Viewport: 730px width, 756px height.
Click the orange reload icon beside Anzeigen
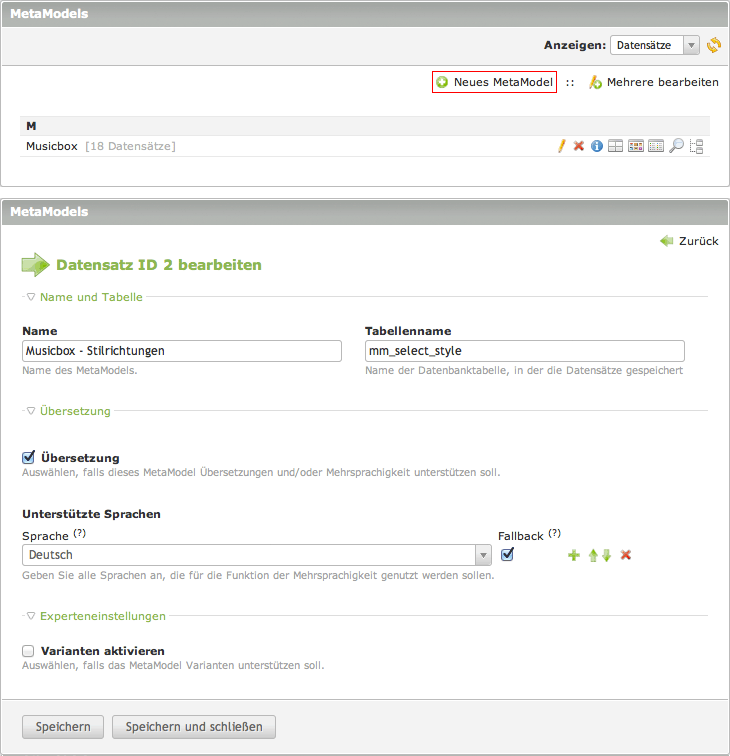[x=713, y=45]
